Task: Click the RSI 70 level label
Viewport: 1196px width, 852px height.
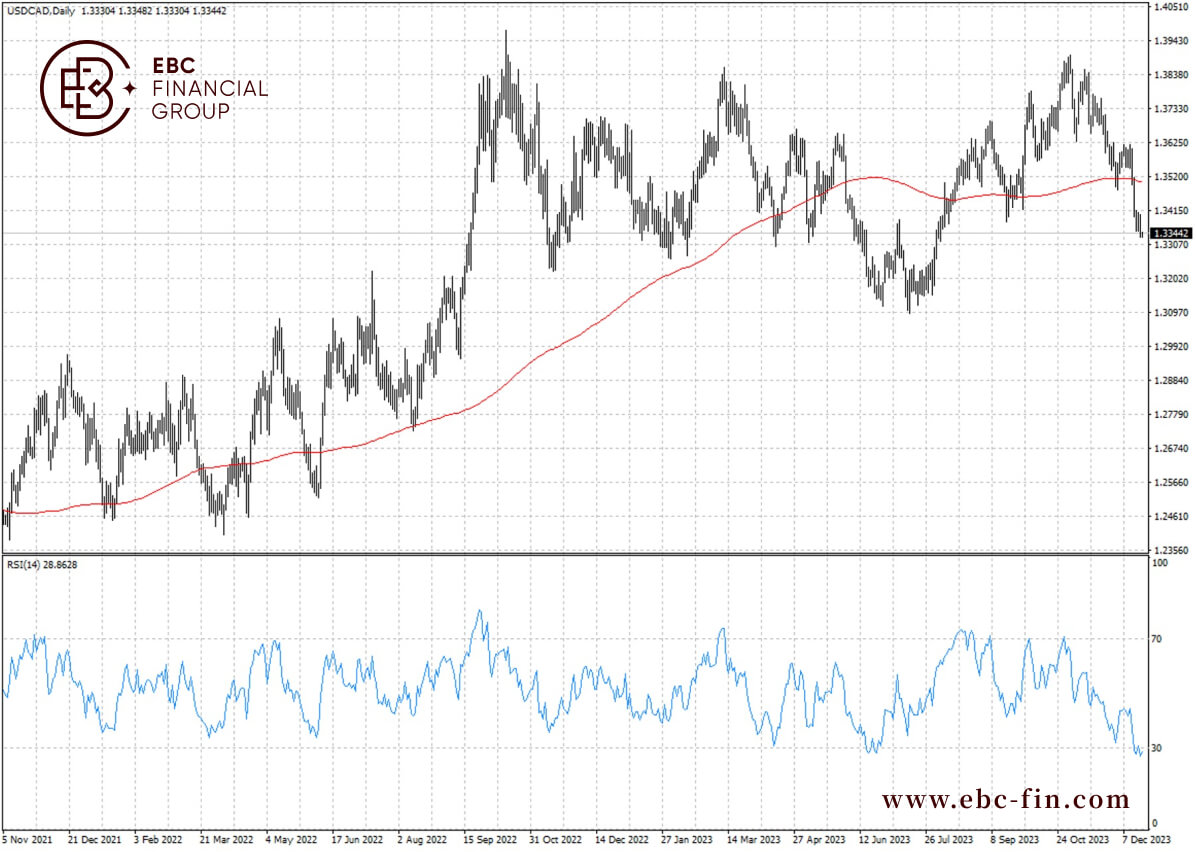Action: (x=1156, y=639)
